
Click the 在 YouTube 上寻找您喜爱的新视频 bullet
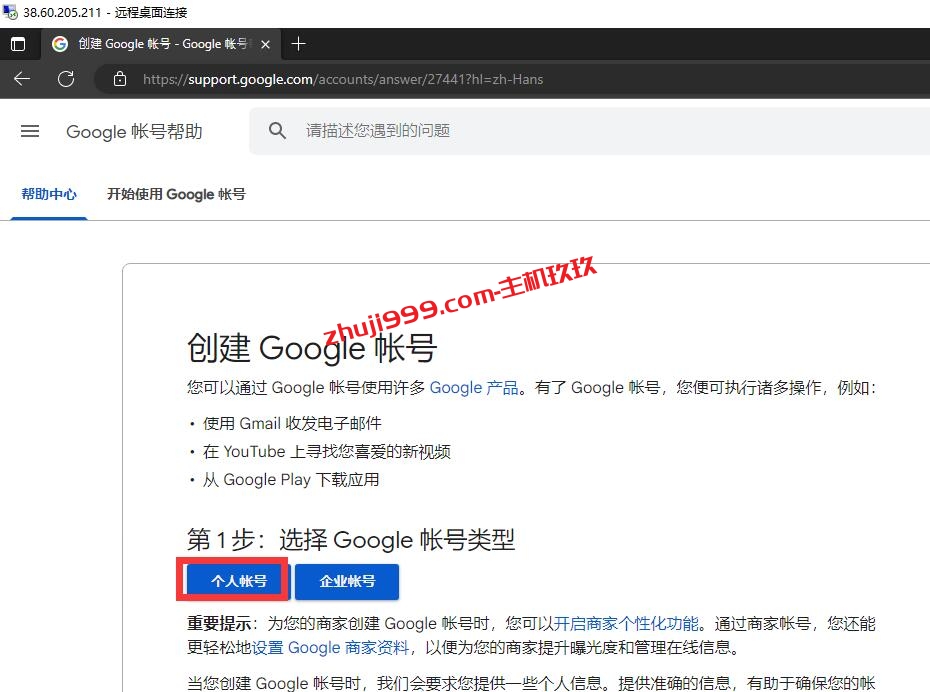(327, 452)
